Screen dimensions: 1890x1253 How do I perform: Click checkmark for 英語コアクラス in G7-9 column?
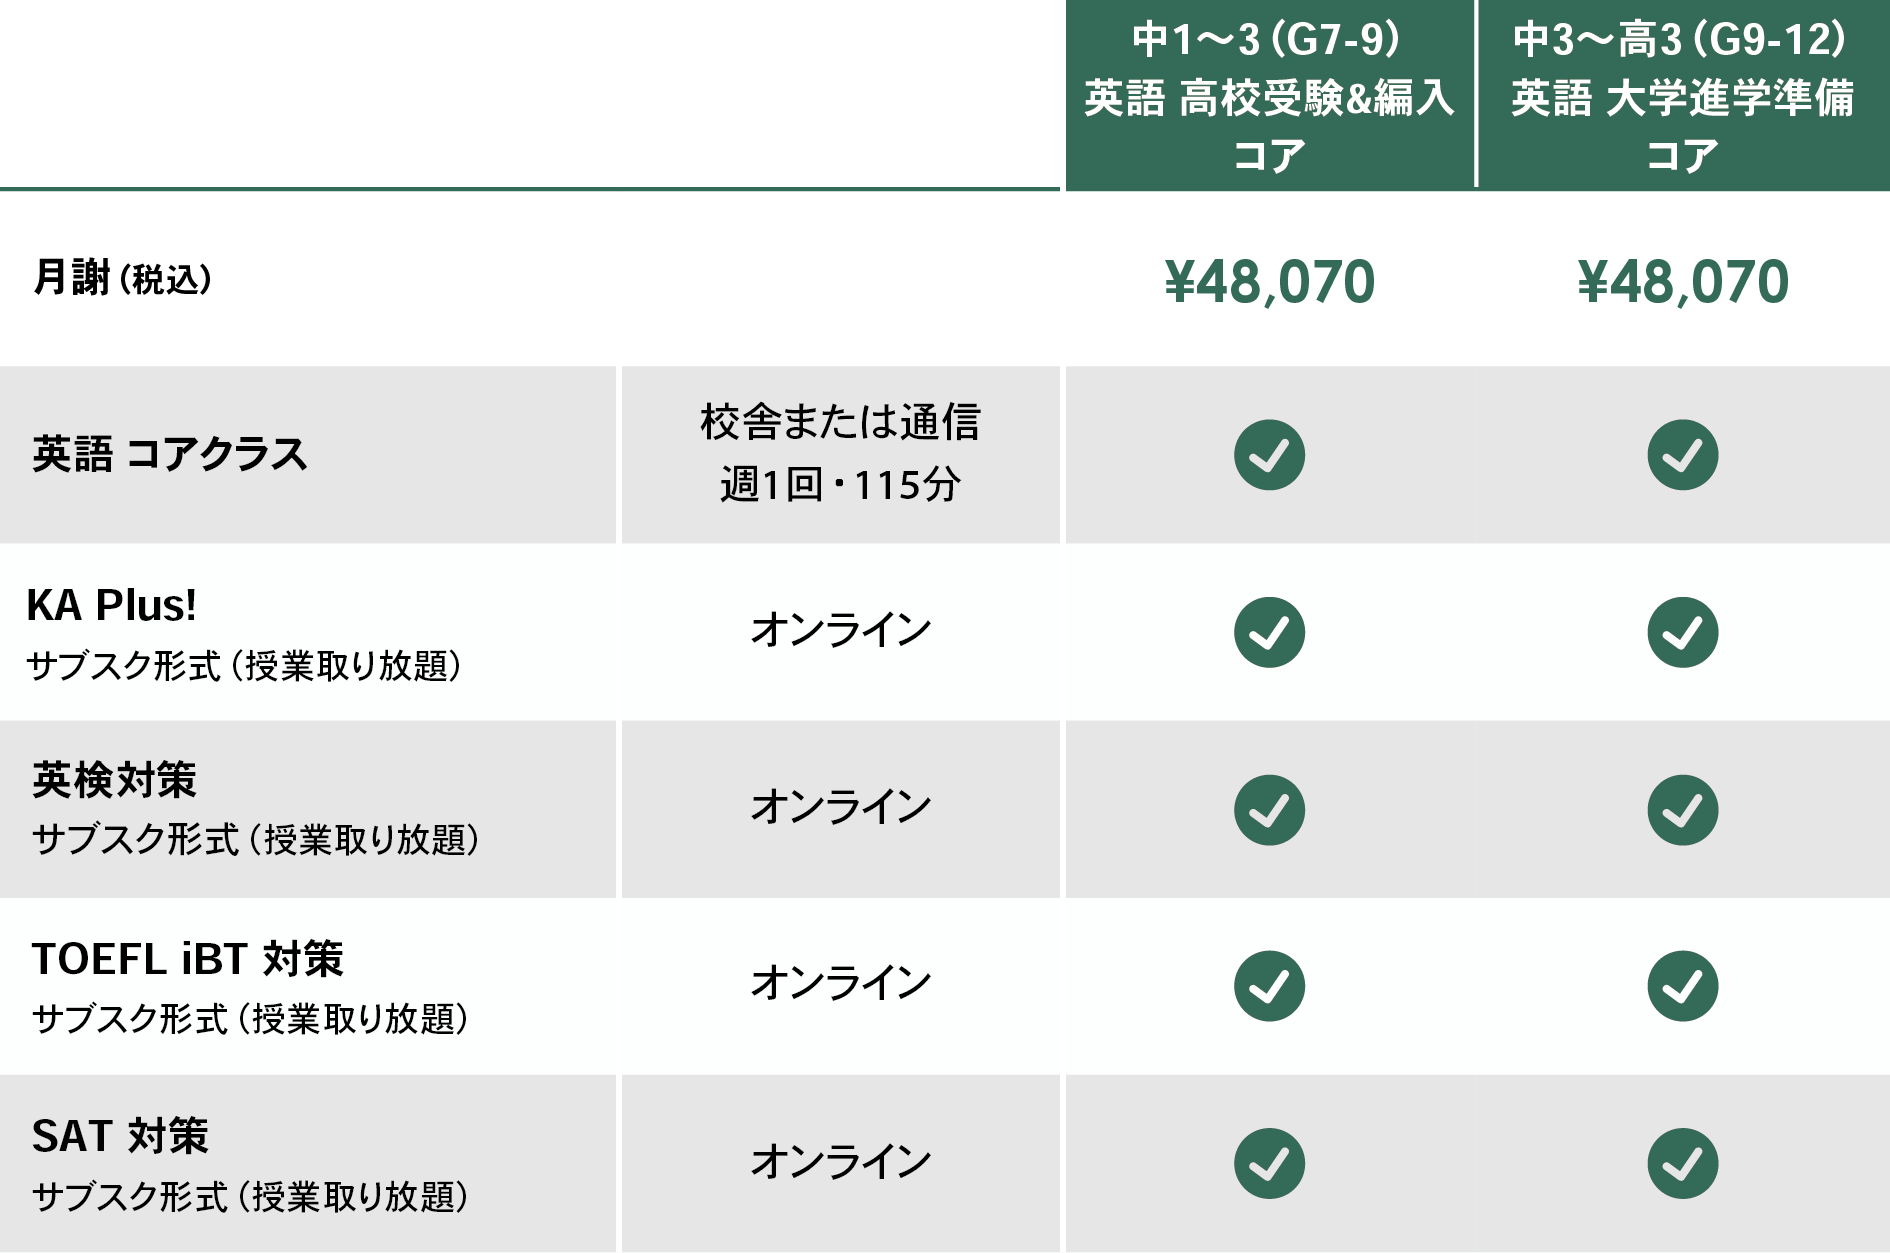(1269, 455)
